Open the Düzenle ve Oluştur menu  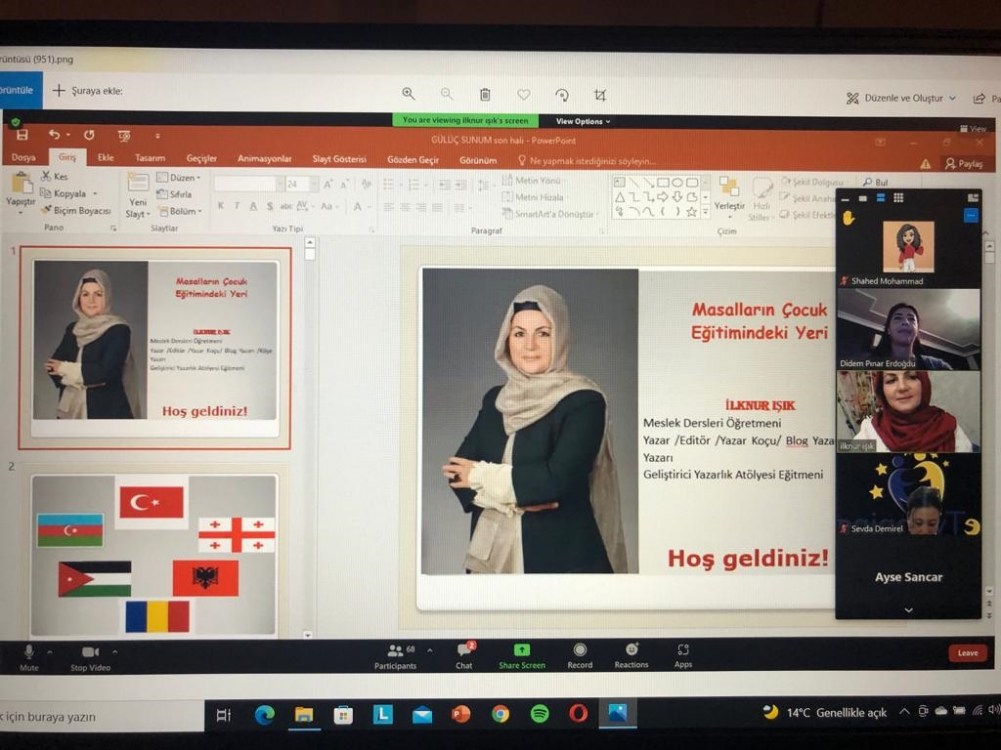point(901,98)
